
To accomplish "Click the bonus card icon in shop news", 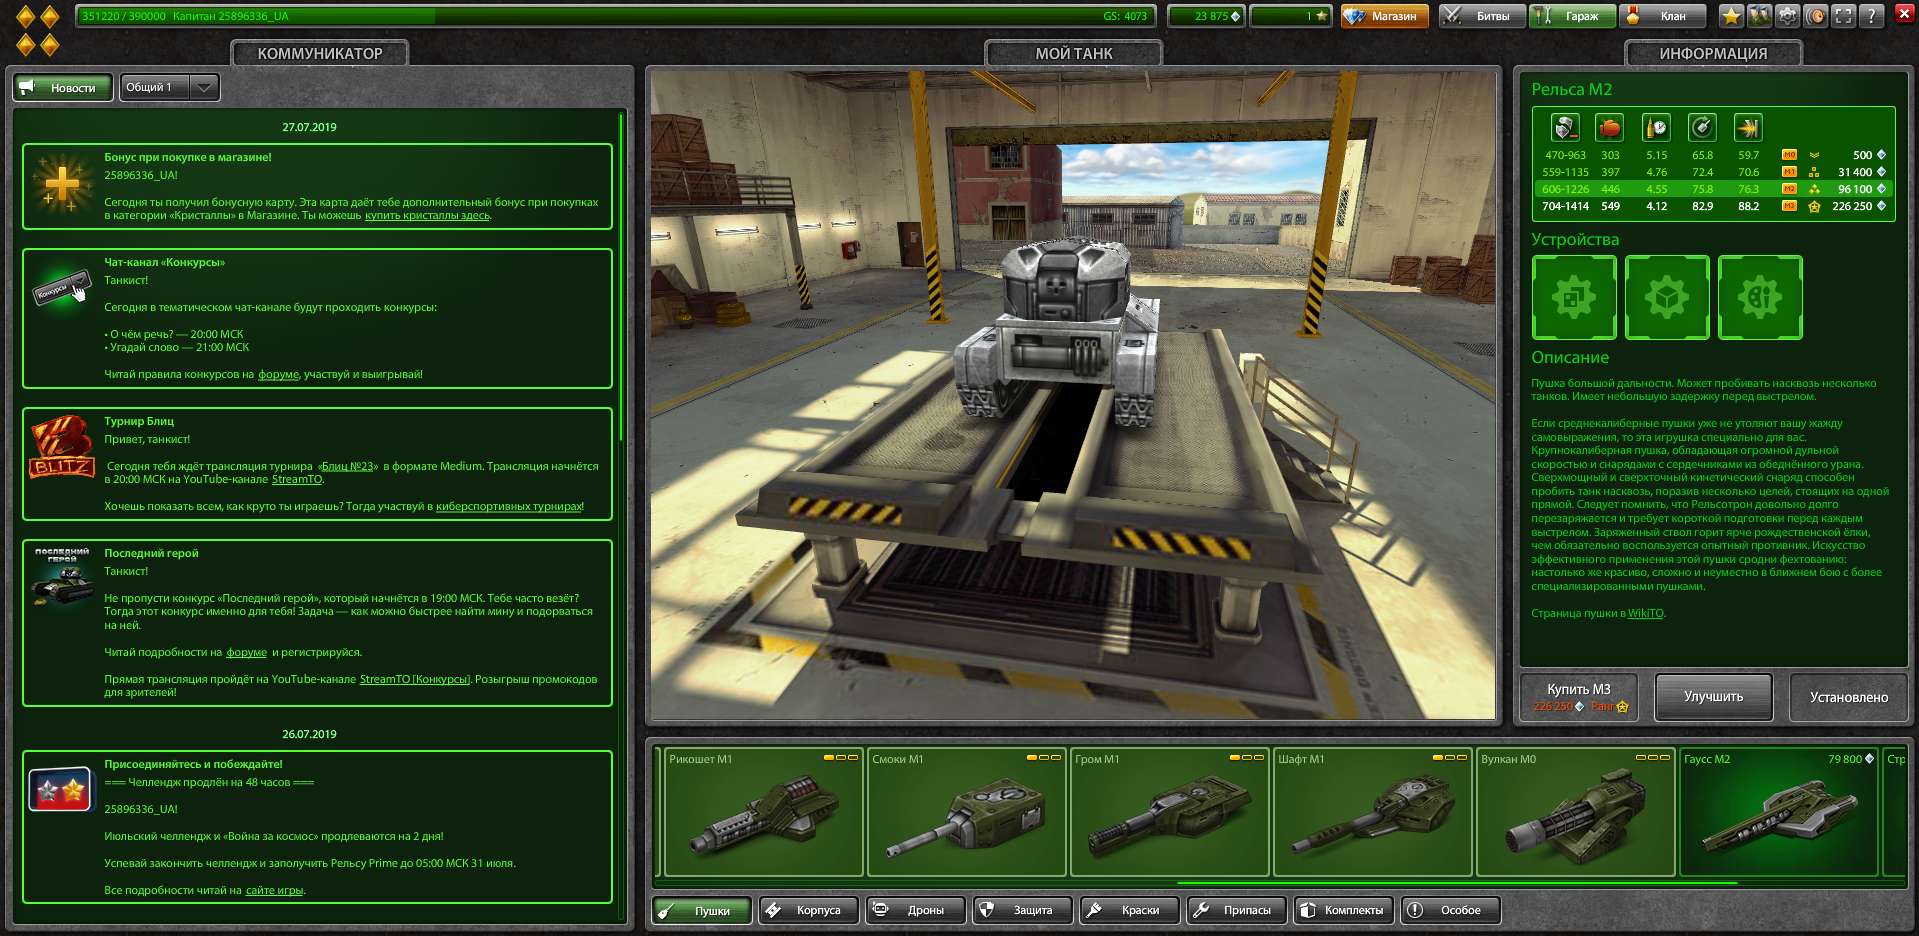I will coord(62,185).
